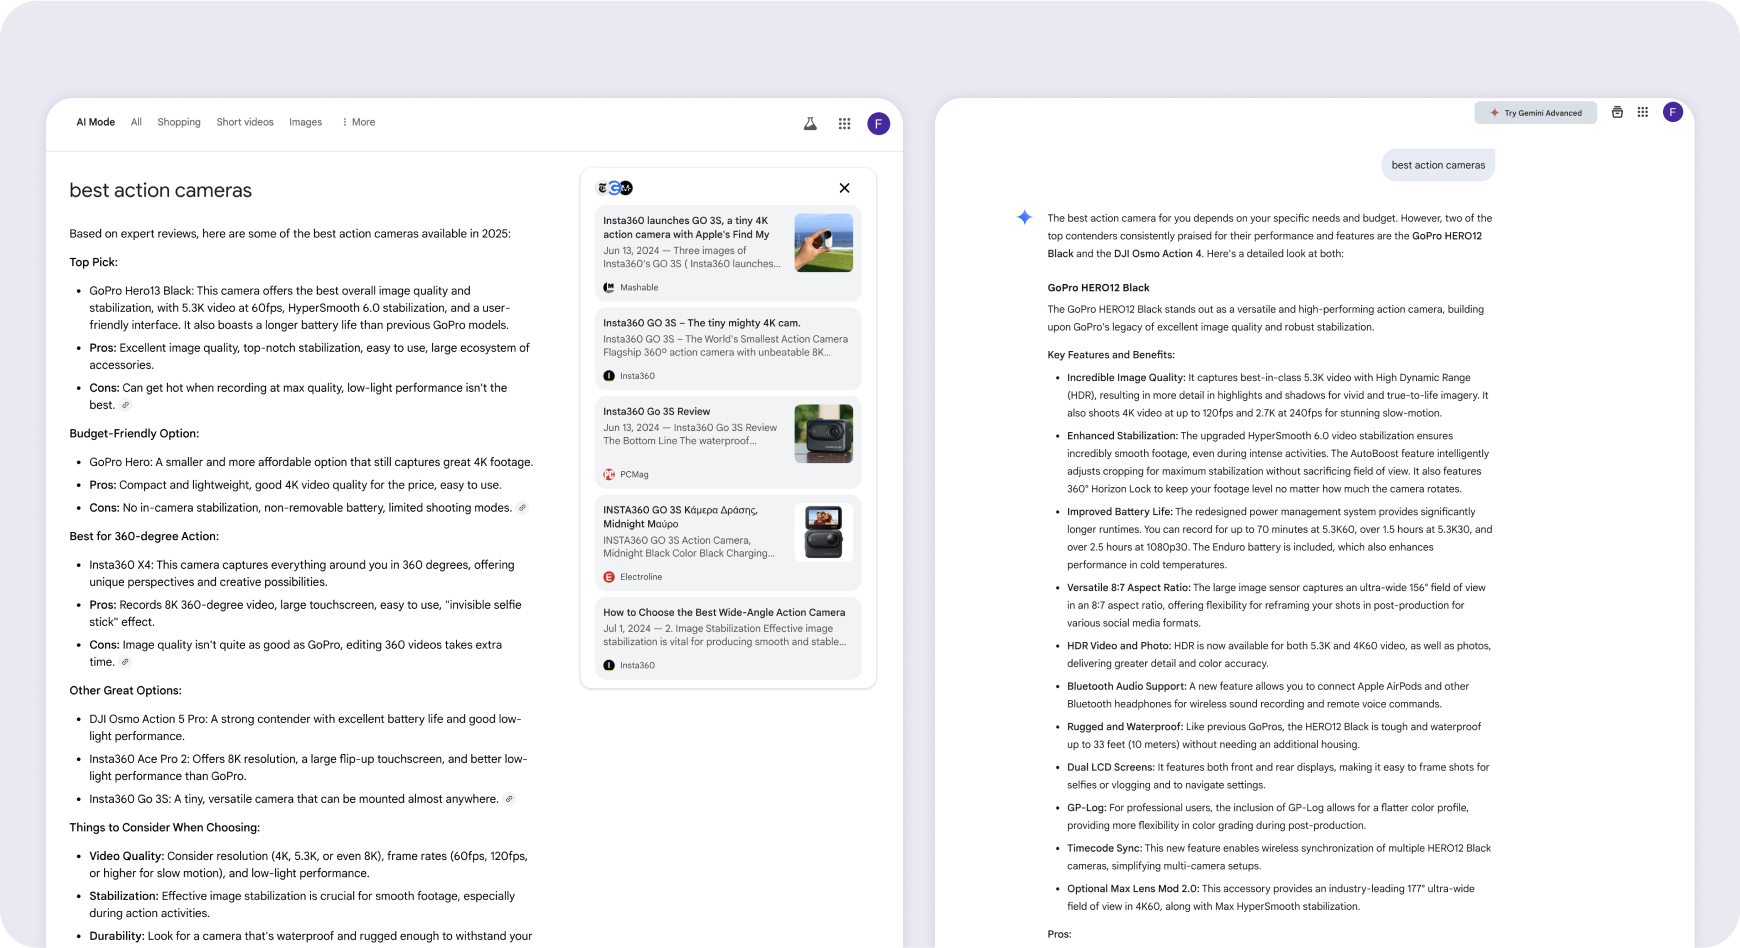Switch to the Shopping tab

click(179, 122)
